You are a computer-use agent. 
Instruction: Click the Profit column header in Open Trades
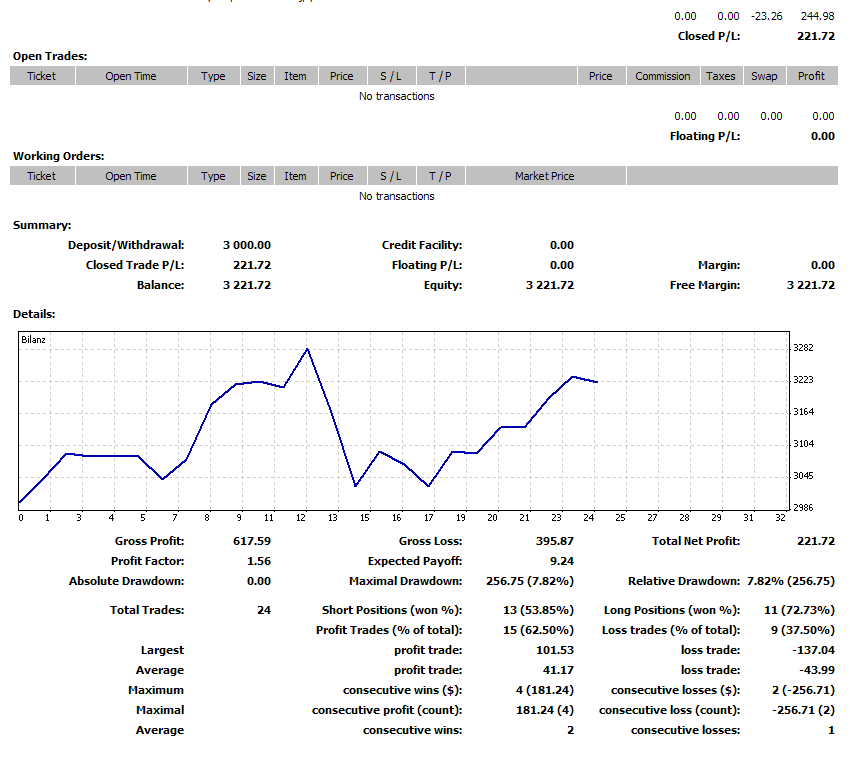(812, 76)
